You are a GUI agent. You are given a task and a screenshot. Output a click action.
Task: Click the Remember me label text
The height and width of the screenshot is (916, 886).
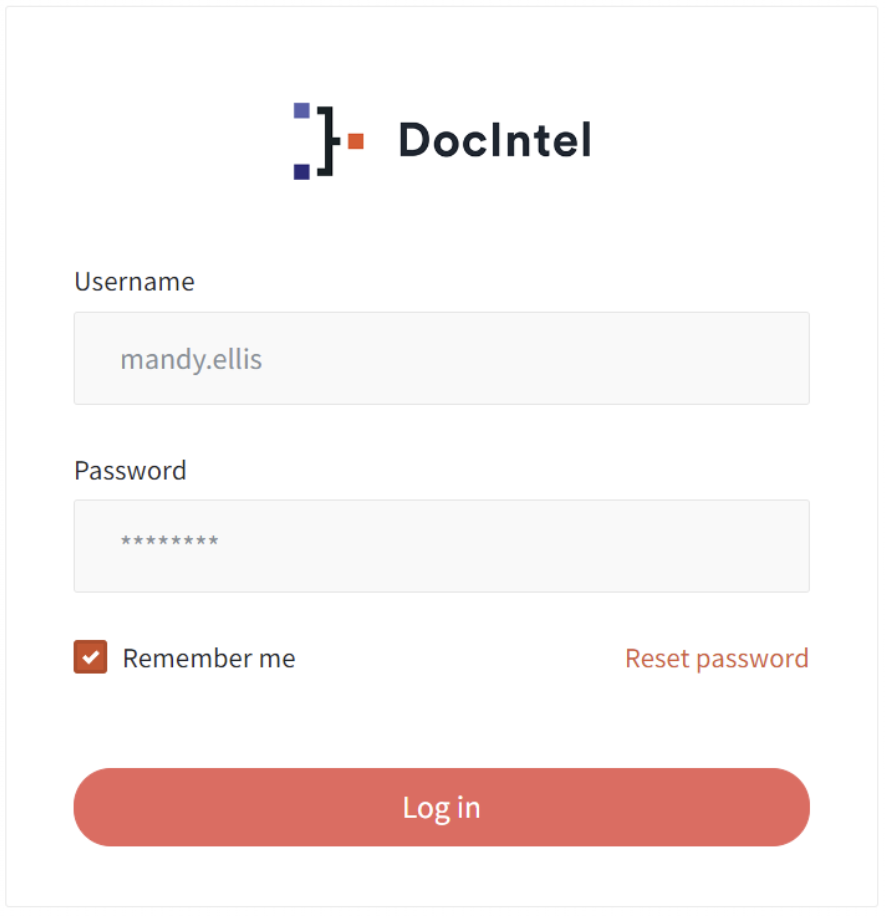208,658
